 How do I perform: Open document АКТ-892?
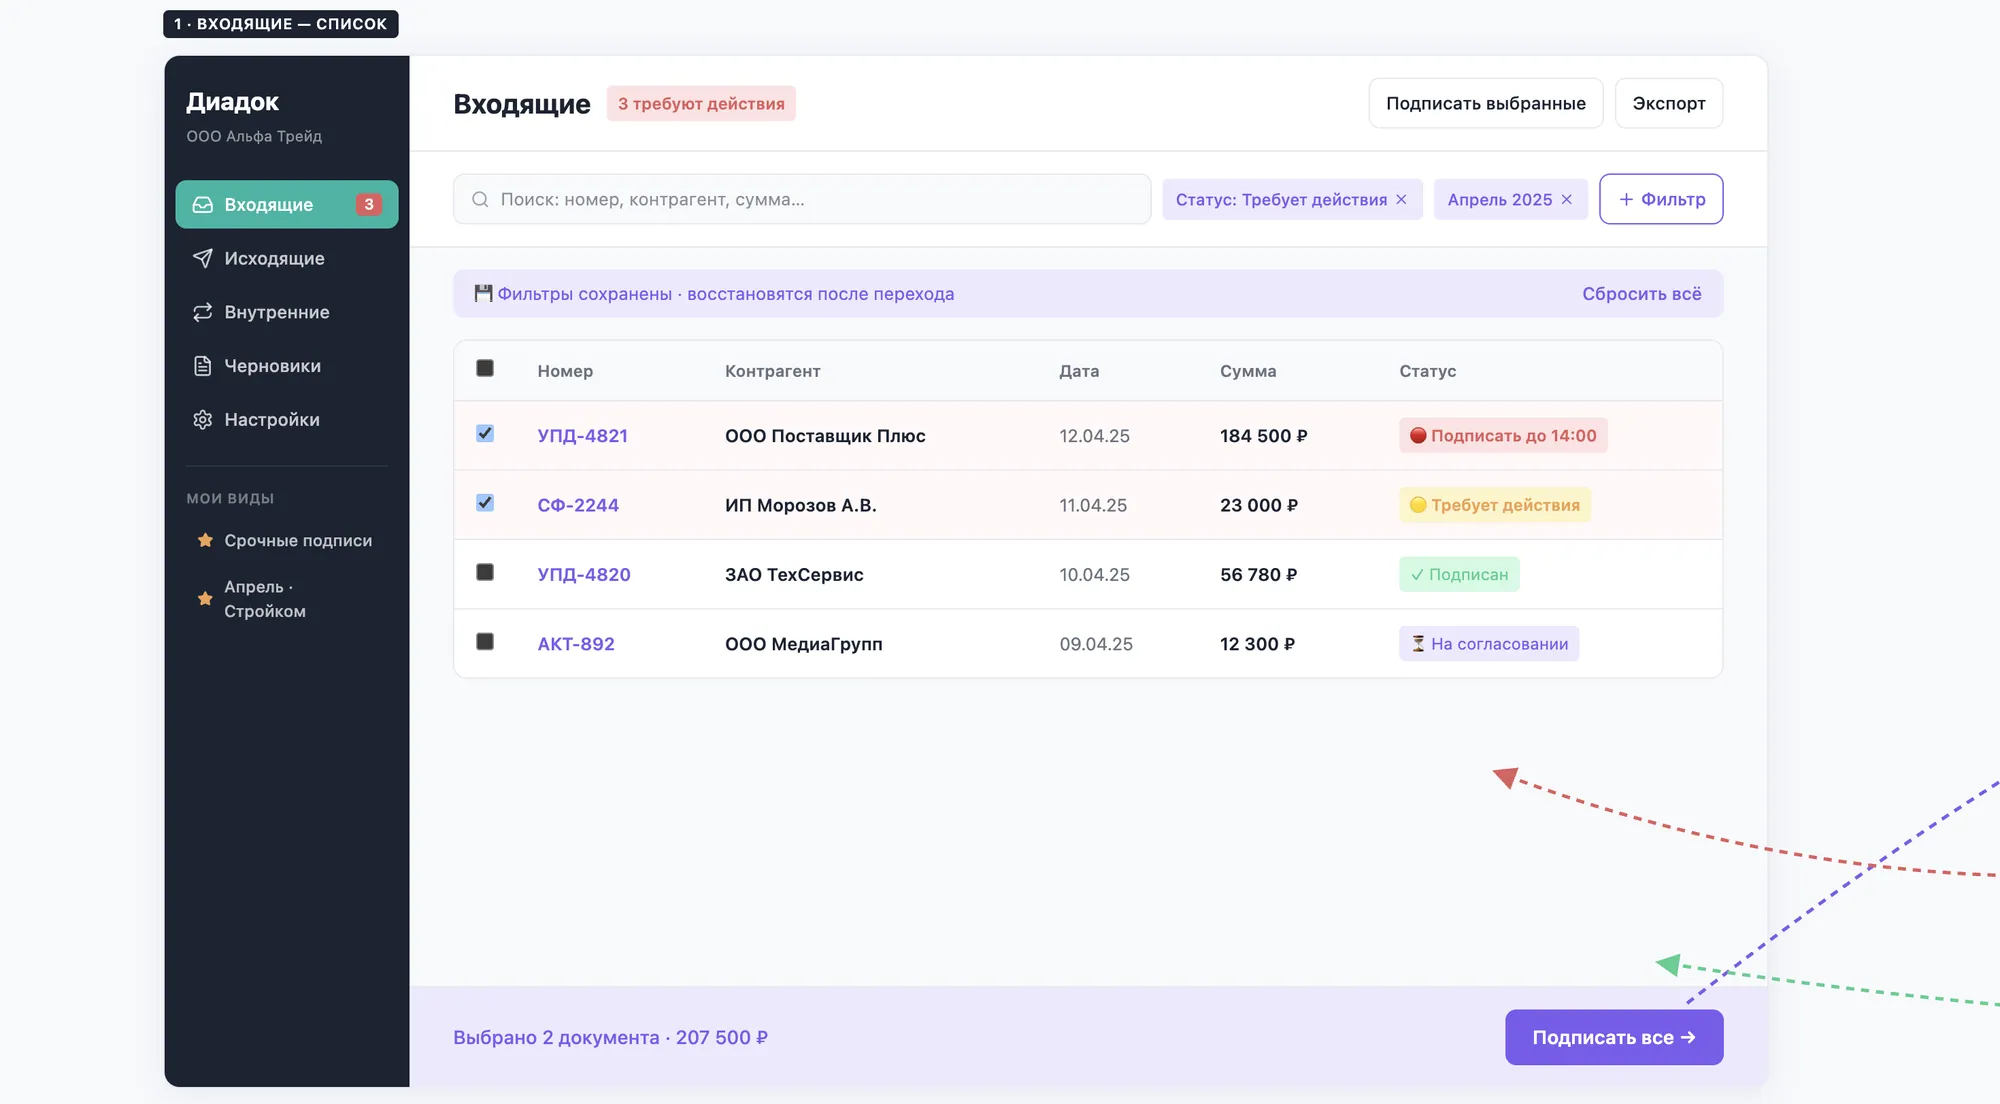pyautogui.click(x=576, y=644)
